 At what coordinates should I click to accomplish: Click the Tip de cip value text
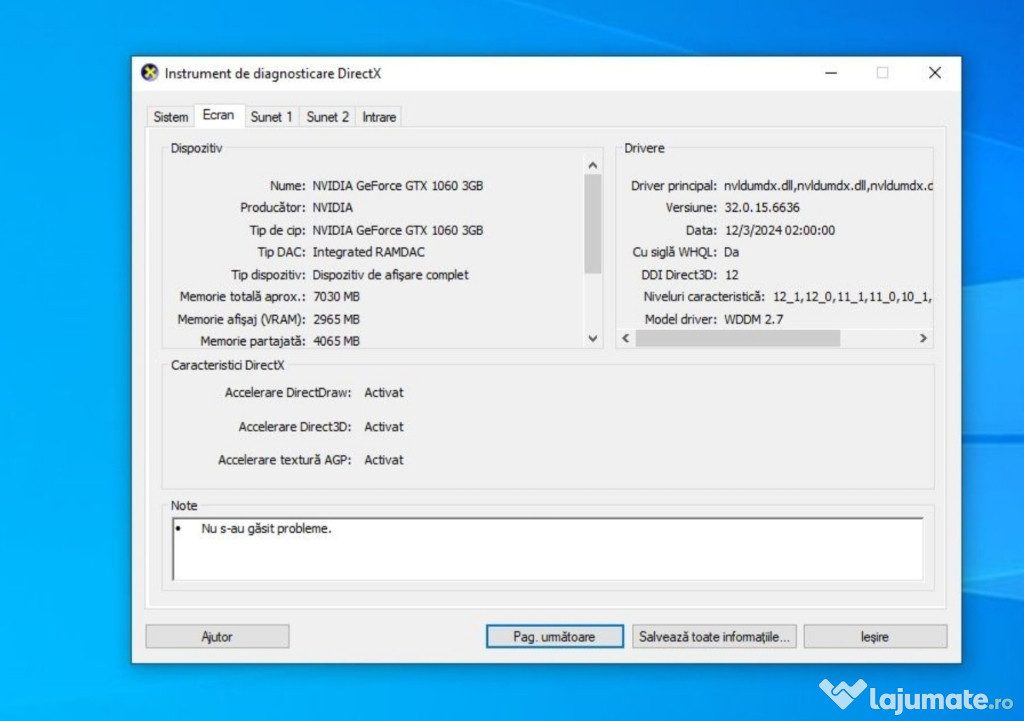click(398, 231)
